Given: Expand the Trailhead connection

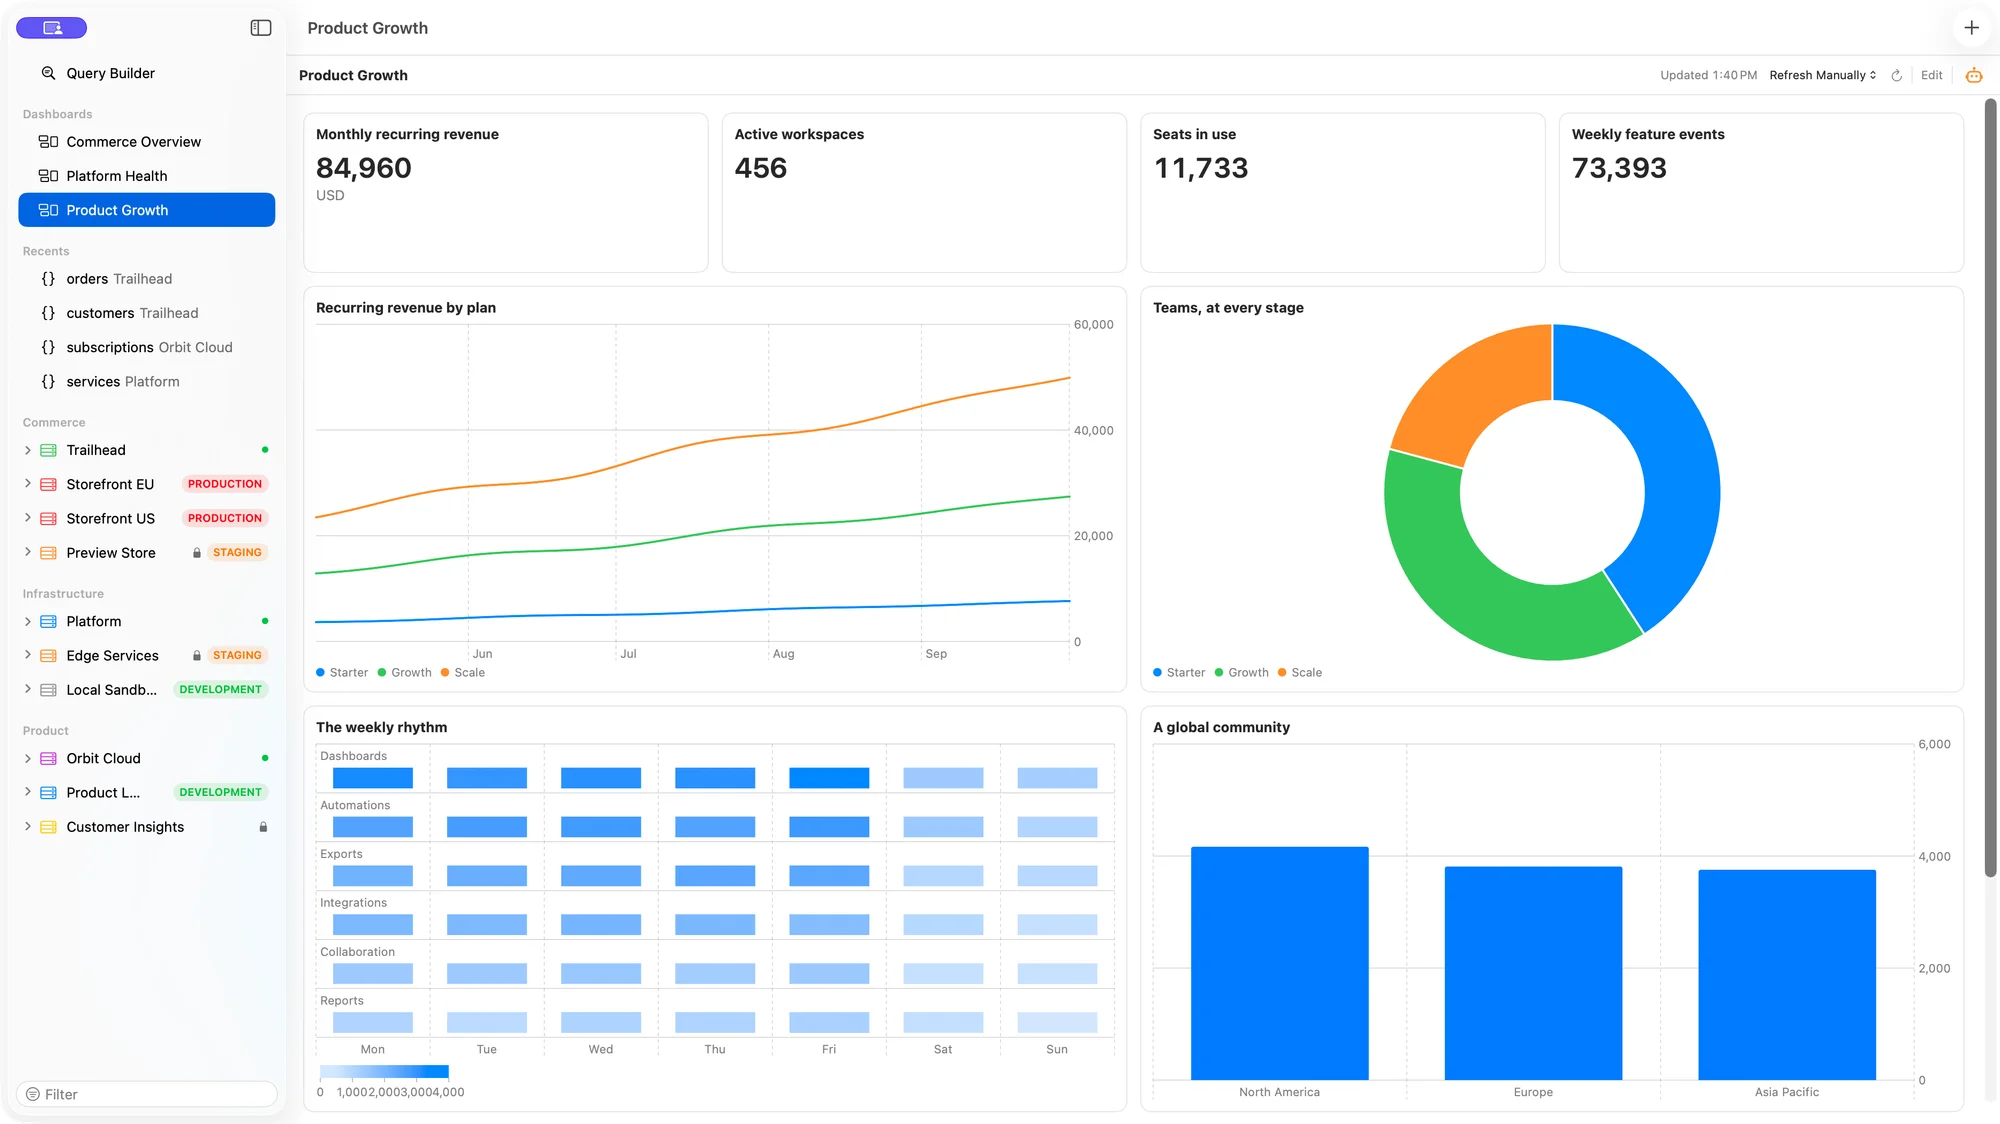Looking at the screenshot, I should [x=28, y=450].
